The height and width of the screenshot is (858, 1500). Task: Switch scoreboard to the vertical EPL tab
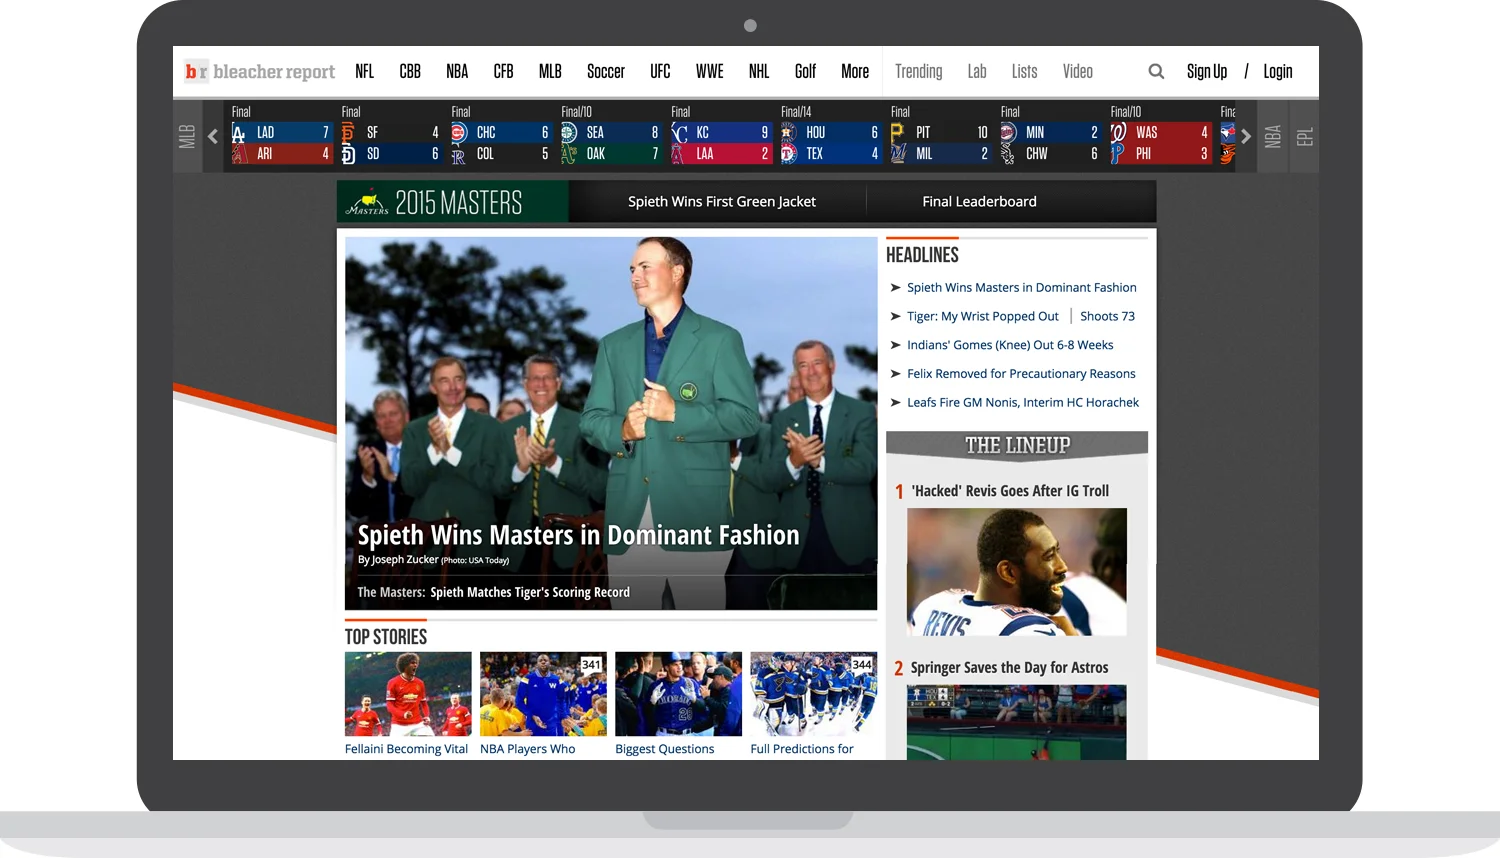[x=1305, y=136]
